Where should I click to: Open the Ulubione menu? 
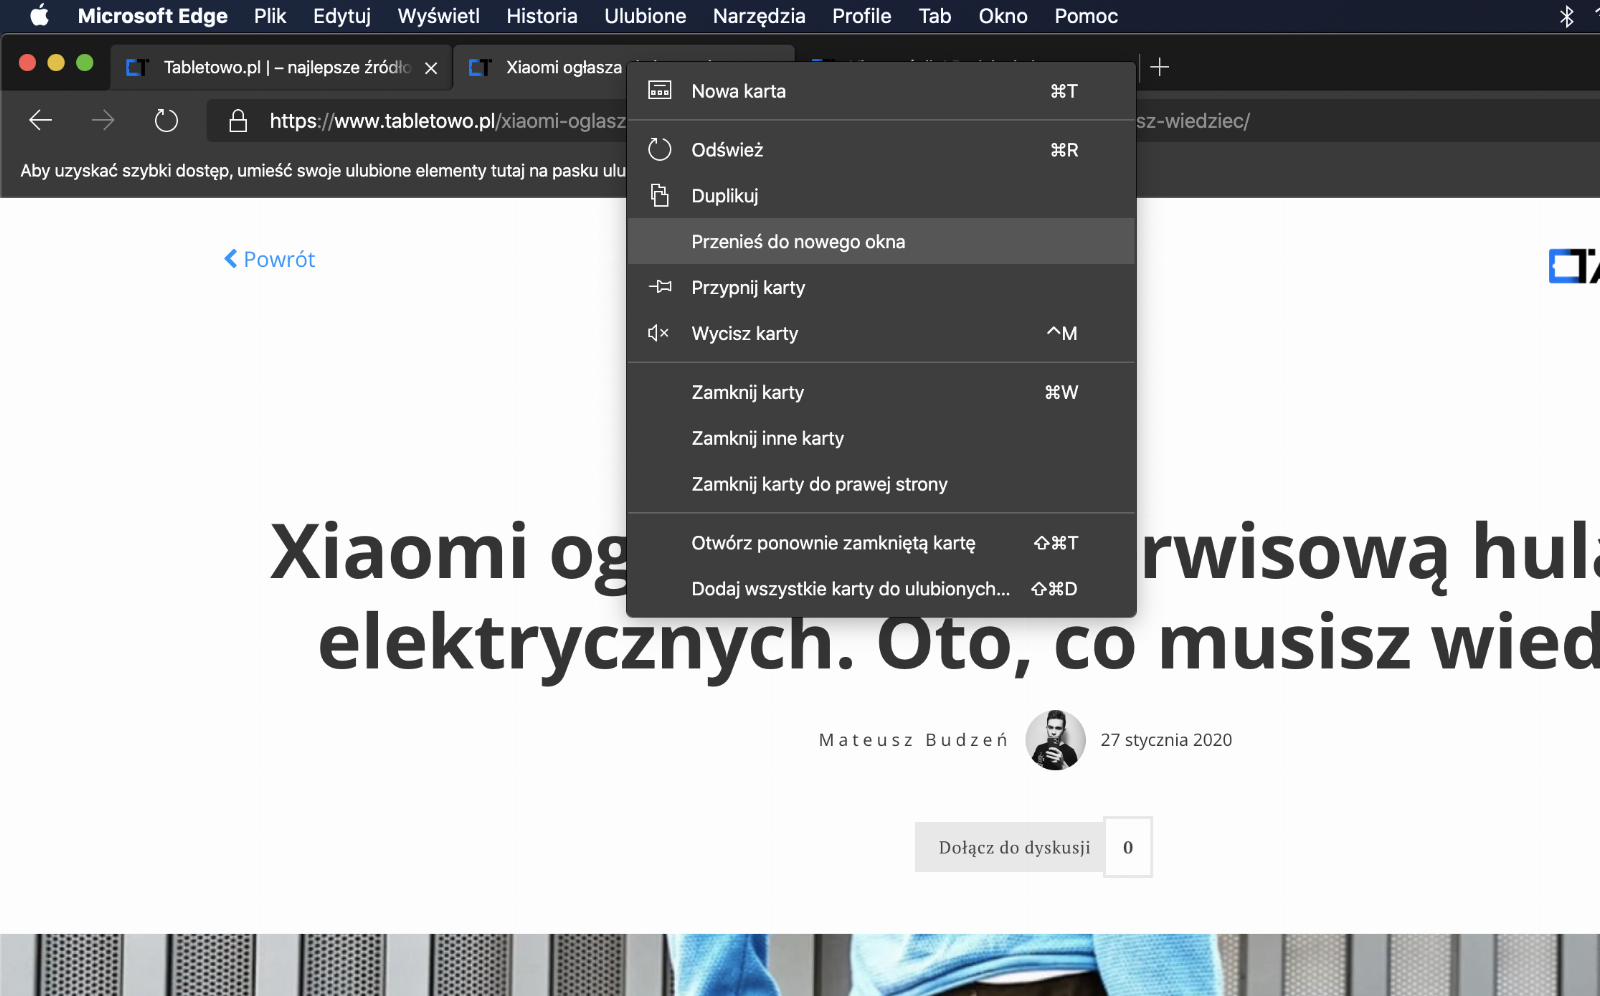645,16
